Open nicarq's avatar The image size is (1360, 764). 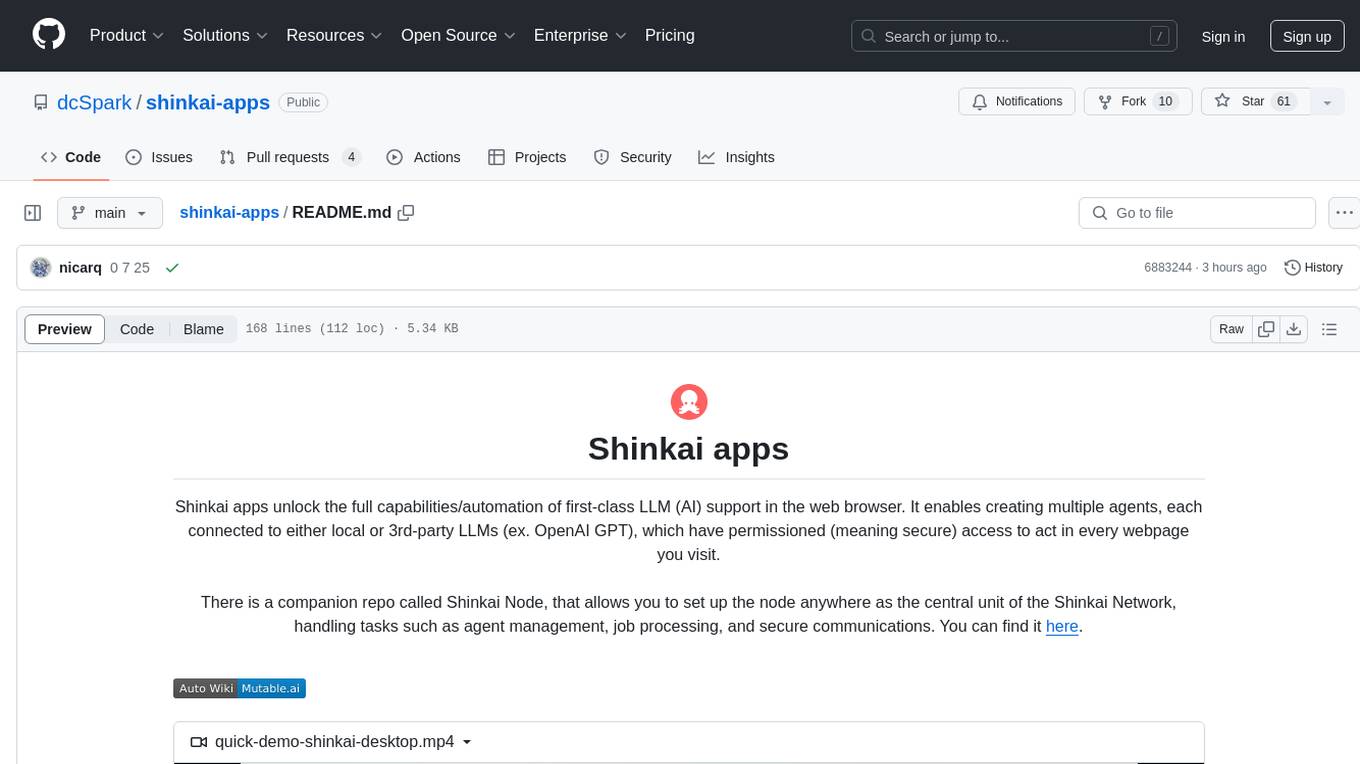41,268
